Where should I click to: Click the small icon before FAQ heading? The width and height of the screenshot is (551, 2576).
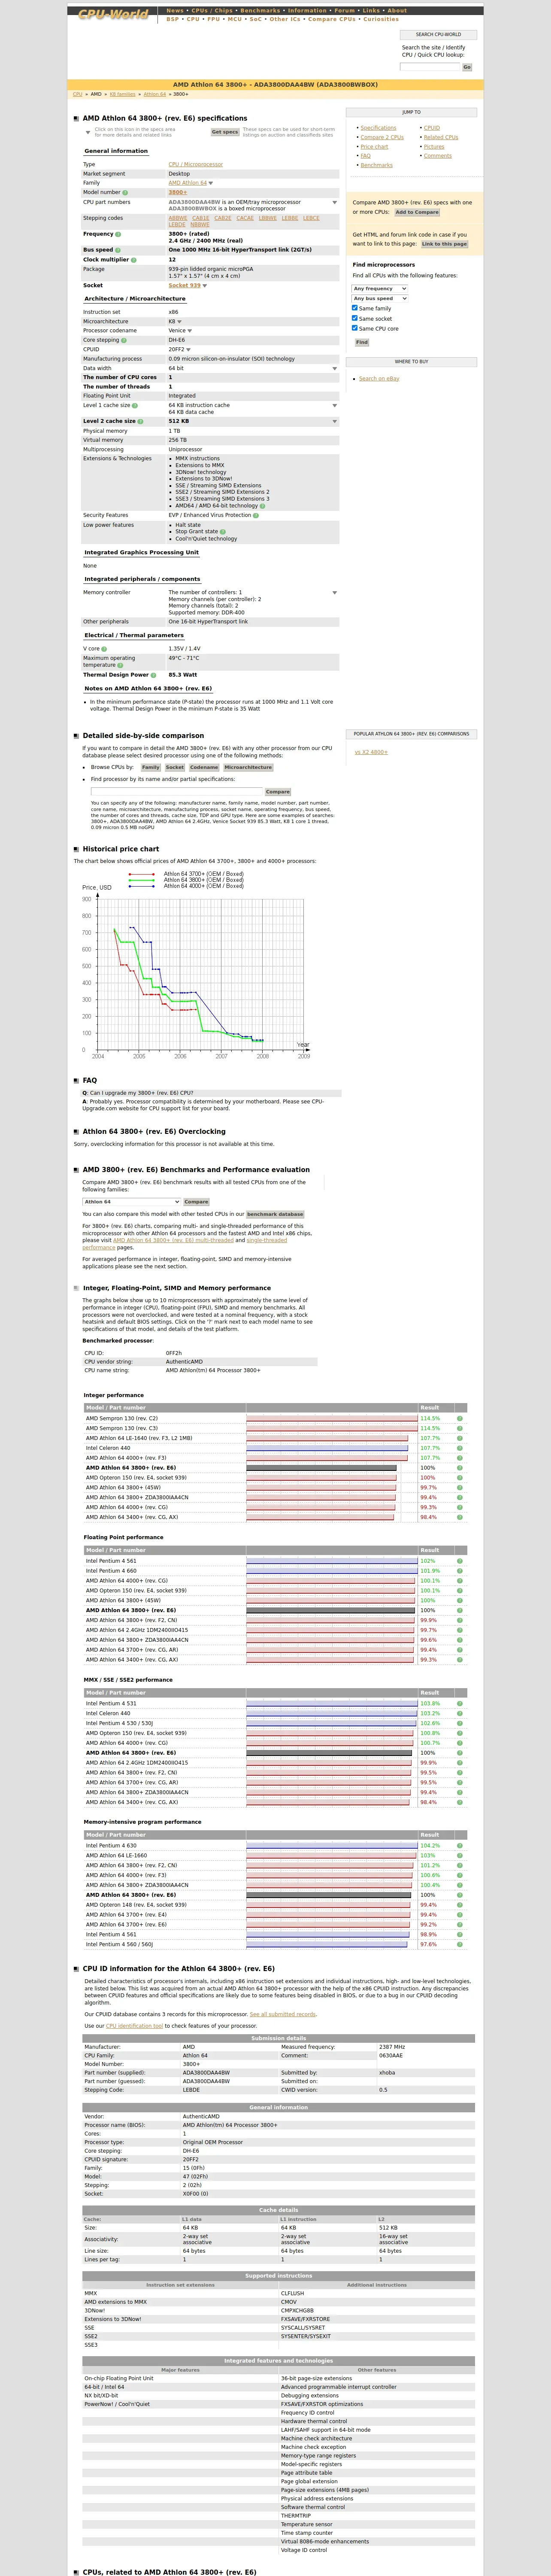[77, 1080]
